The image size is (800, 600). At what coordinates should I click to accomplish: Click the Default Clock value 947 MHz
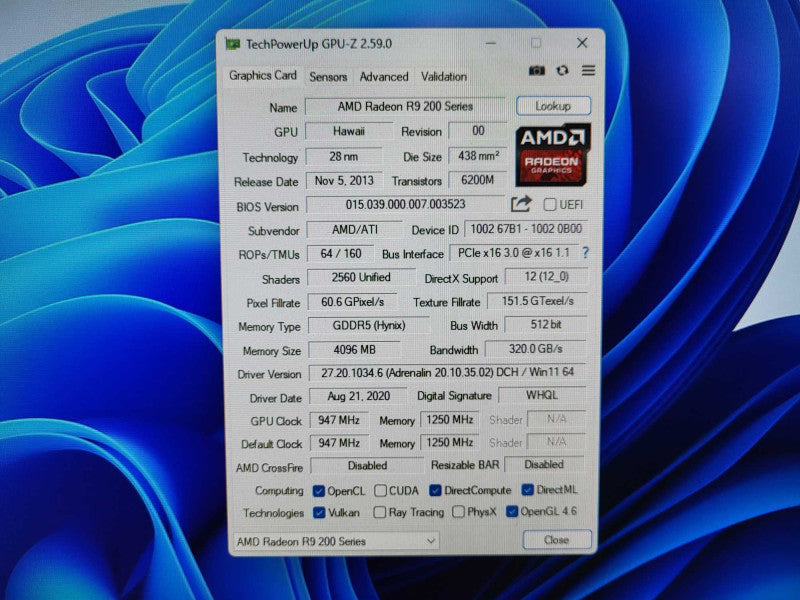(339, 443)
